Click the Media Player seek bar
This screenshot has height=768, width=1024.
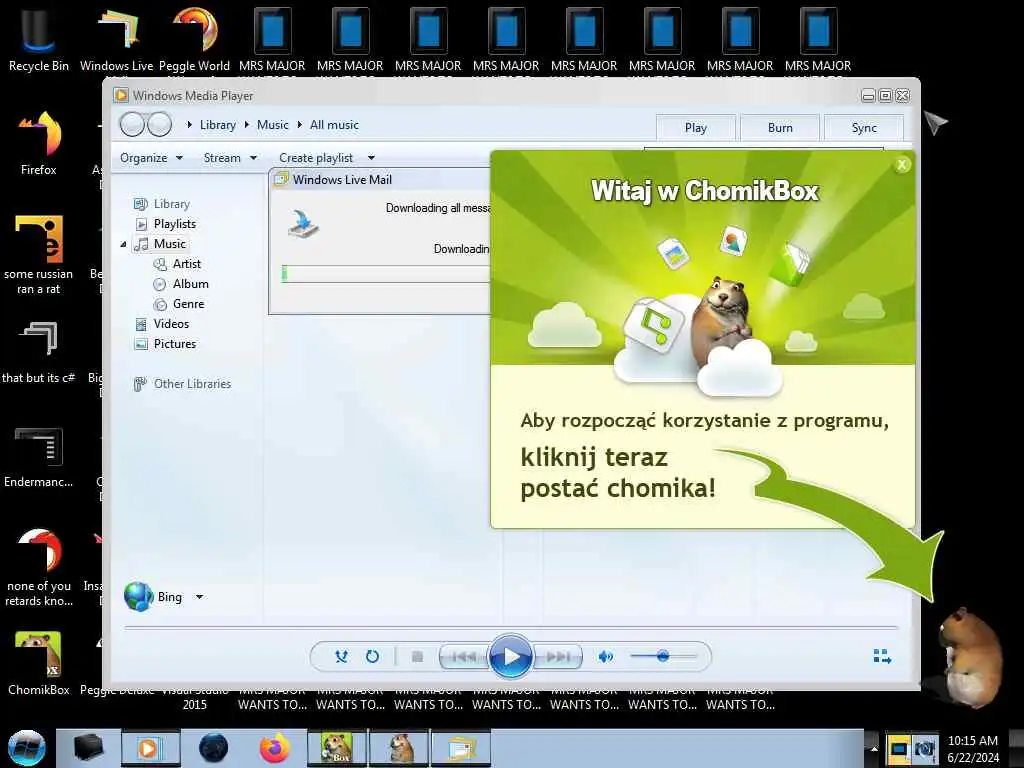511,627
